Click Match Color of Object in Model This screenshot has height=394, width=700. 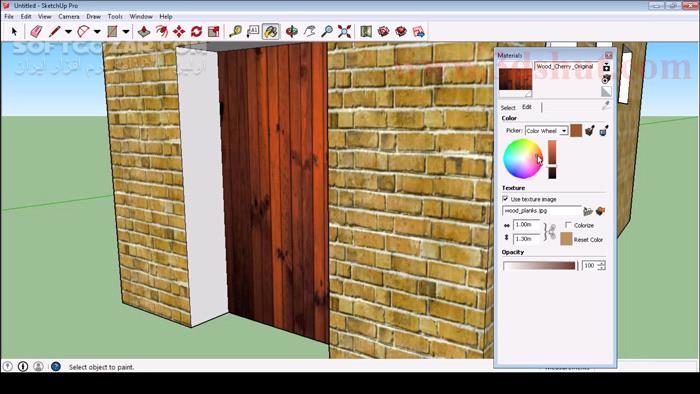(590, 131)
